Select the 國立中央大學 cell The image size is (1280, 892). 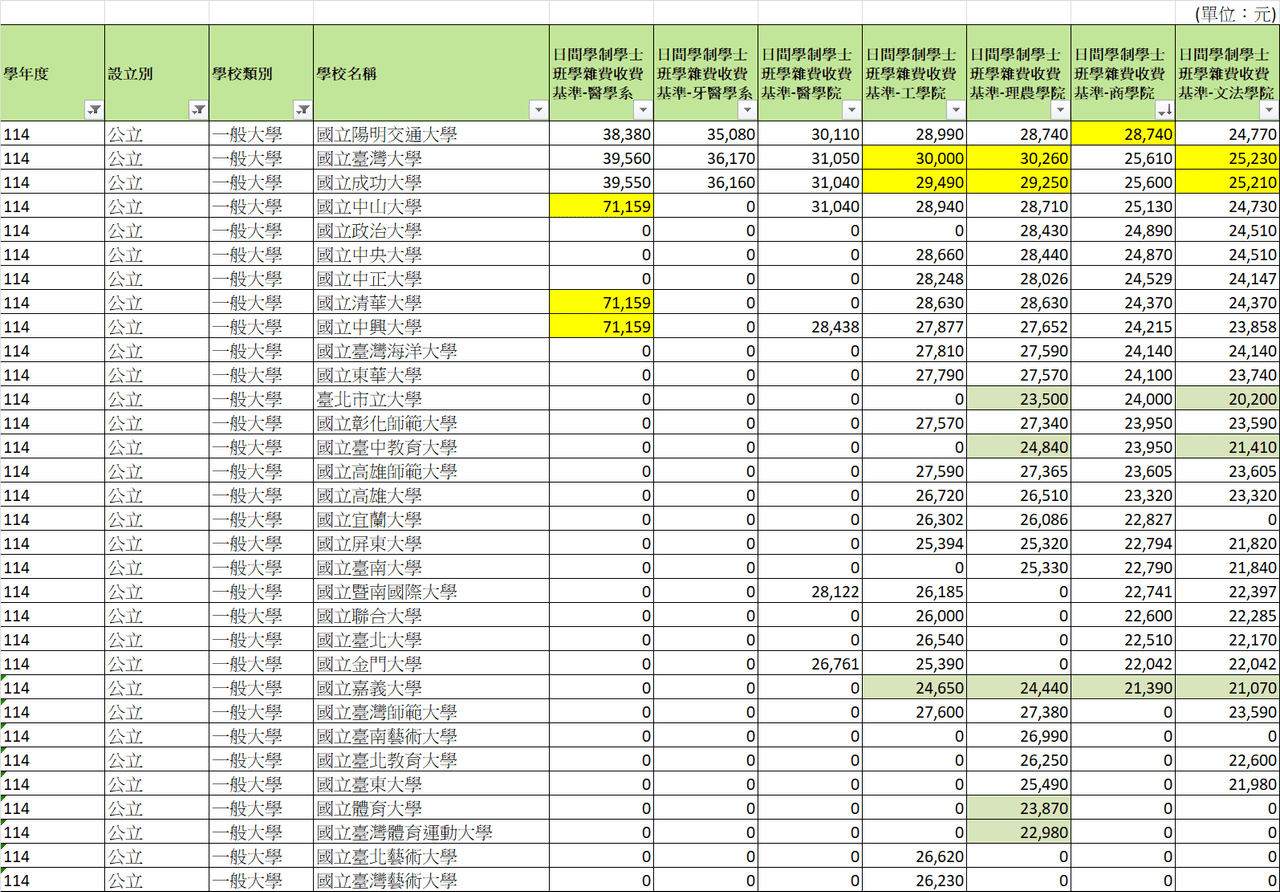pyautogui.click(x=431, y=254)
